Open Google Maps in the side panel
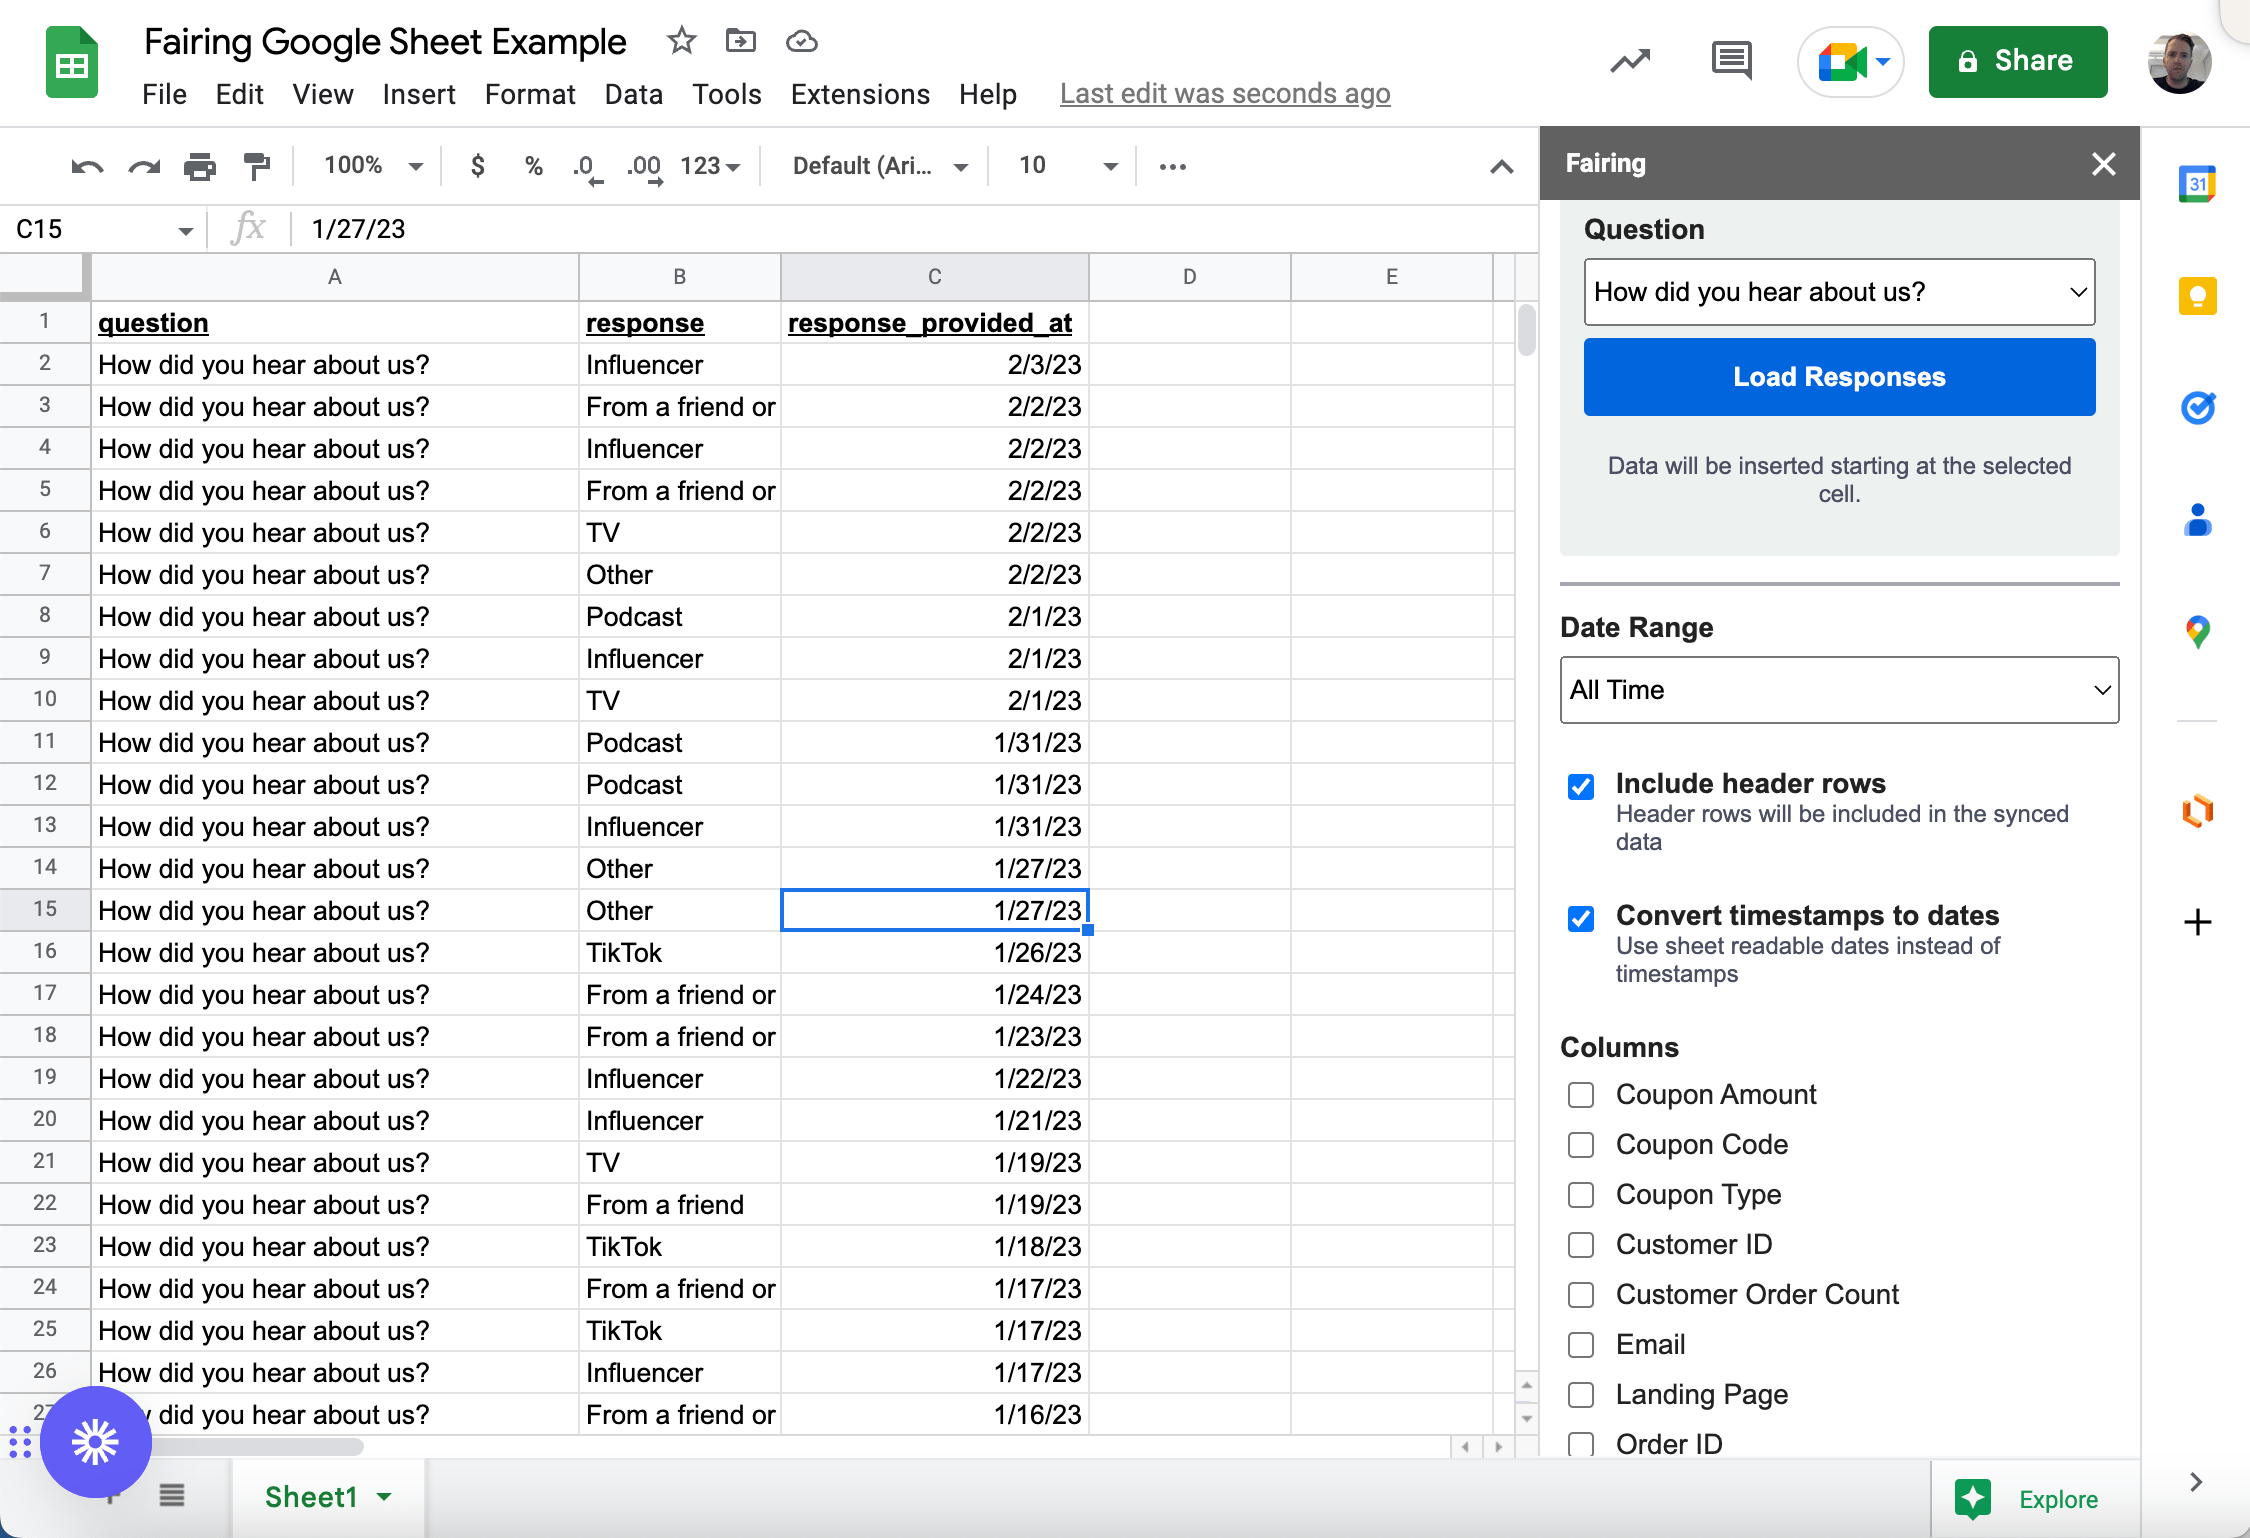 click(2197, 631)
